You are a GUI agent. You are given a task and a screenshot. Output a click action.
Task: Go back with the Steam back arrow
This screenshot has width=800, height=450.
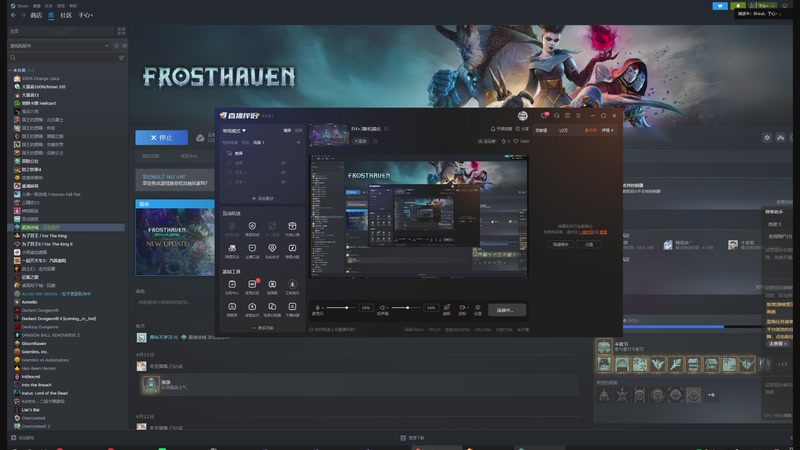pos(13,15)
